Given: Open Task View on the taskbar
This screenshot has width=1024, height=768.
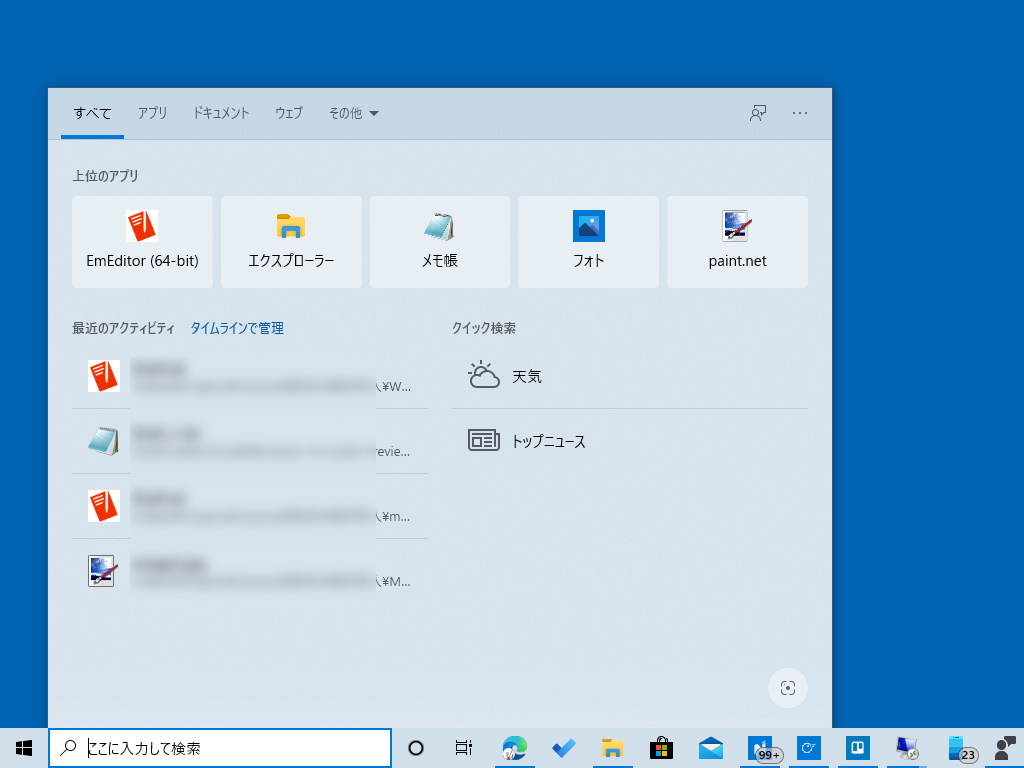Looking at the screenshot, I should click(x=463, y=747).
